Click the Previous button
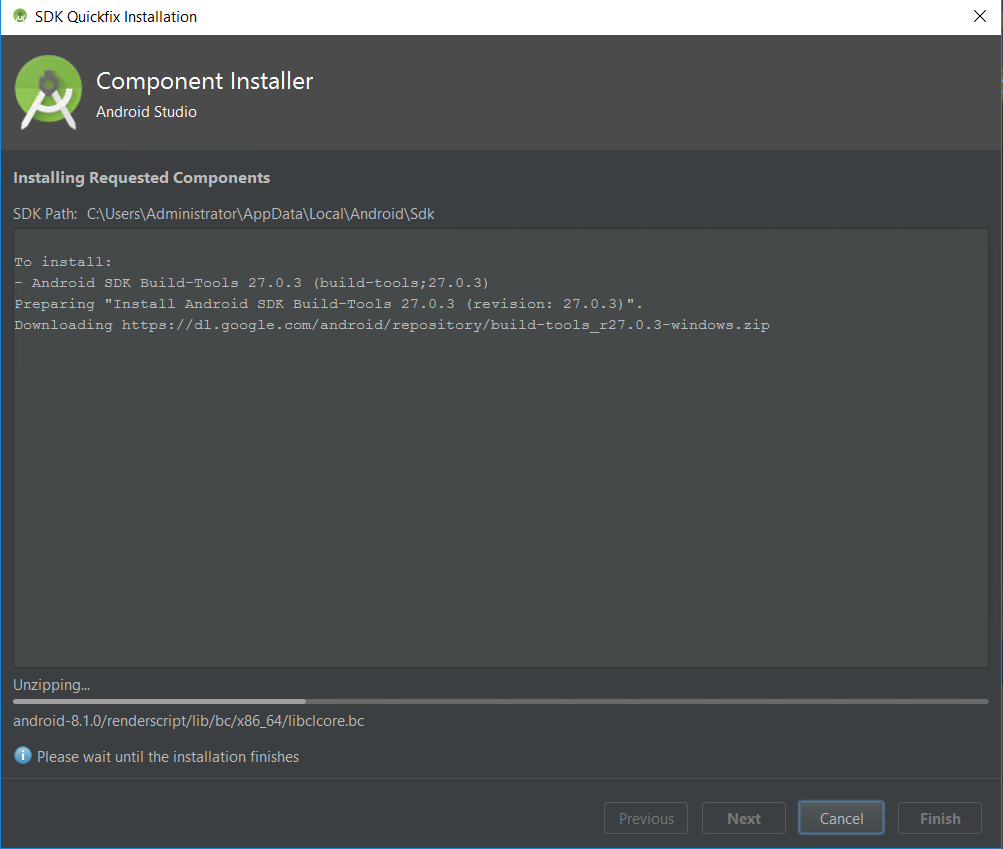This screenshot has width=1003, height=849. pos(645,818)
